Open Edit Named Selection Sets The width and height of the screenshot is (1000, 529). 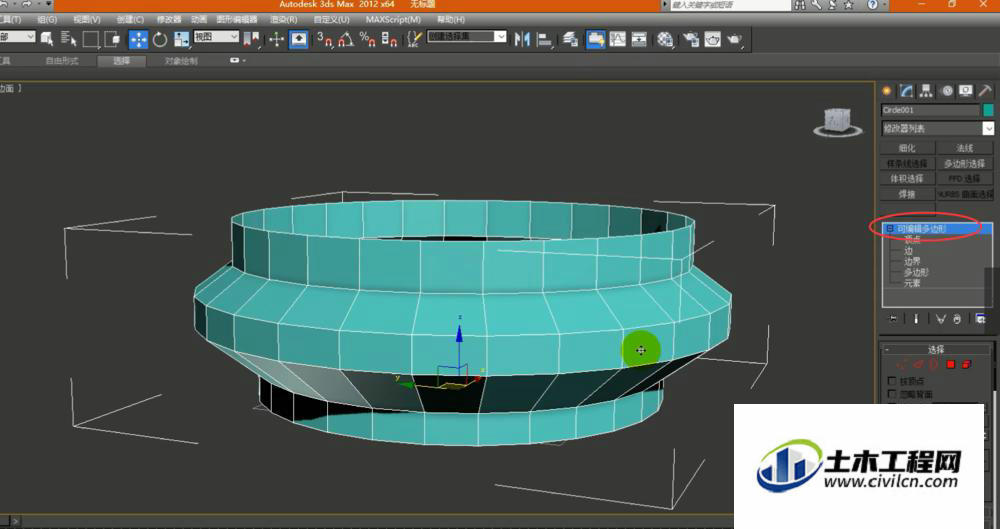[415, 40]
